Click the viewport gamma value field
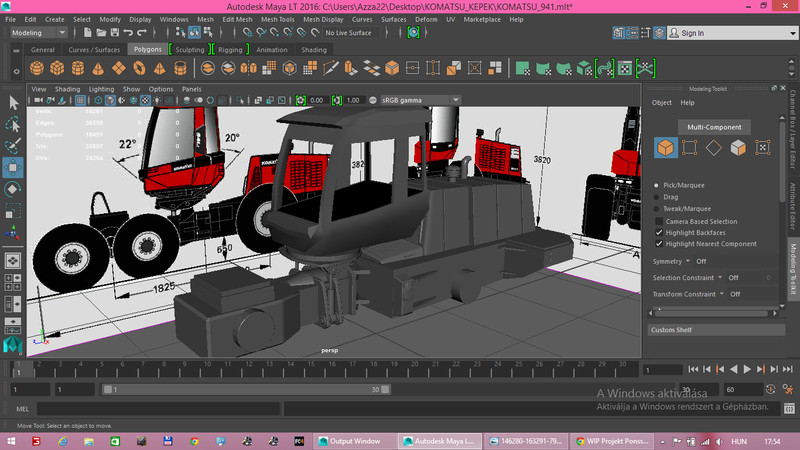 click(x=353, y=100)
